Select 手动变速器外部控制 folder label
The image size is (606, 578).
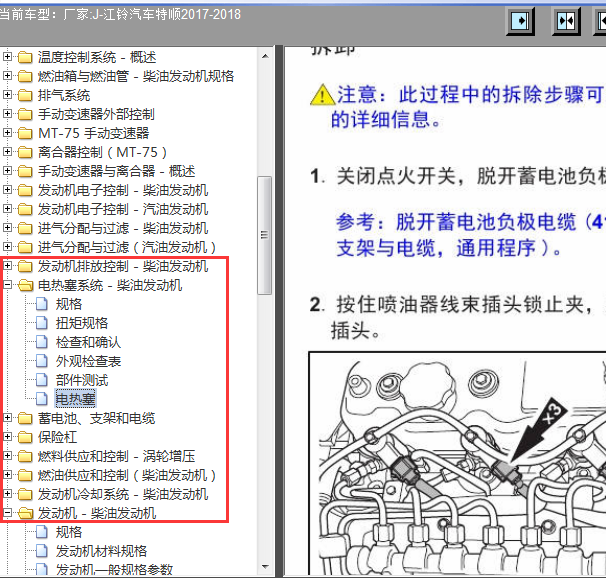(x=96, y=114)
